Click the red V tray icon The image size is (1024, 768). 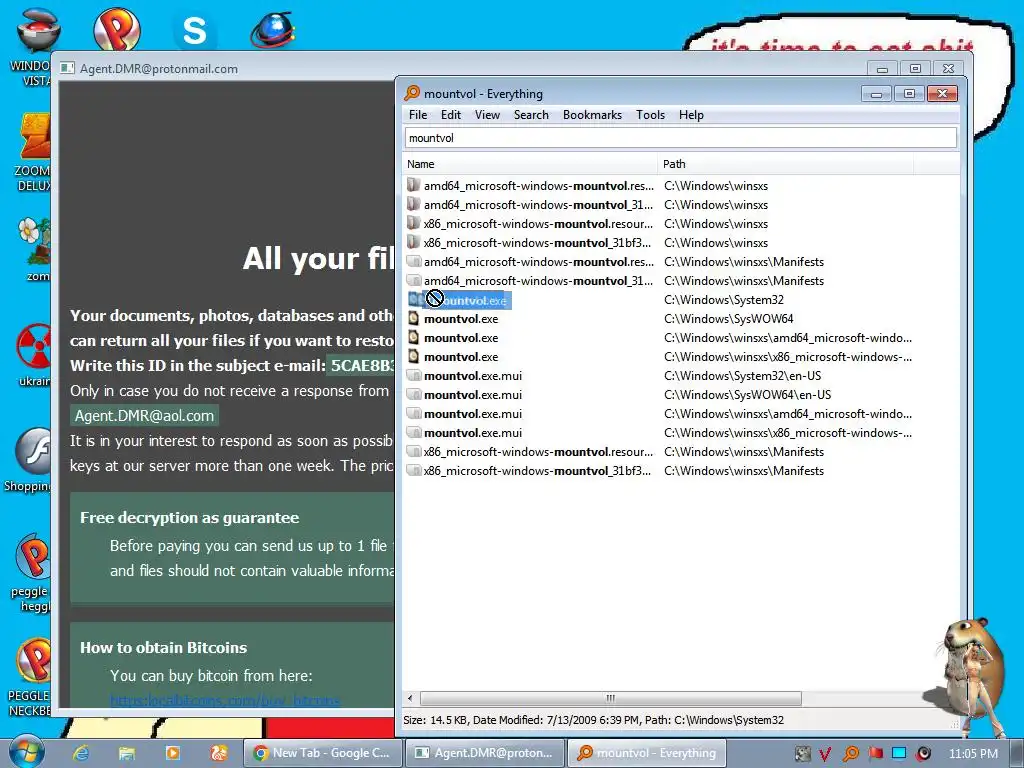point(825,754)
